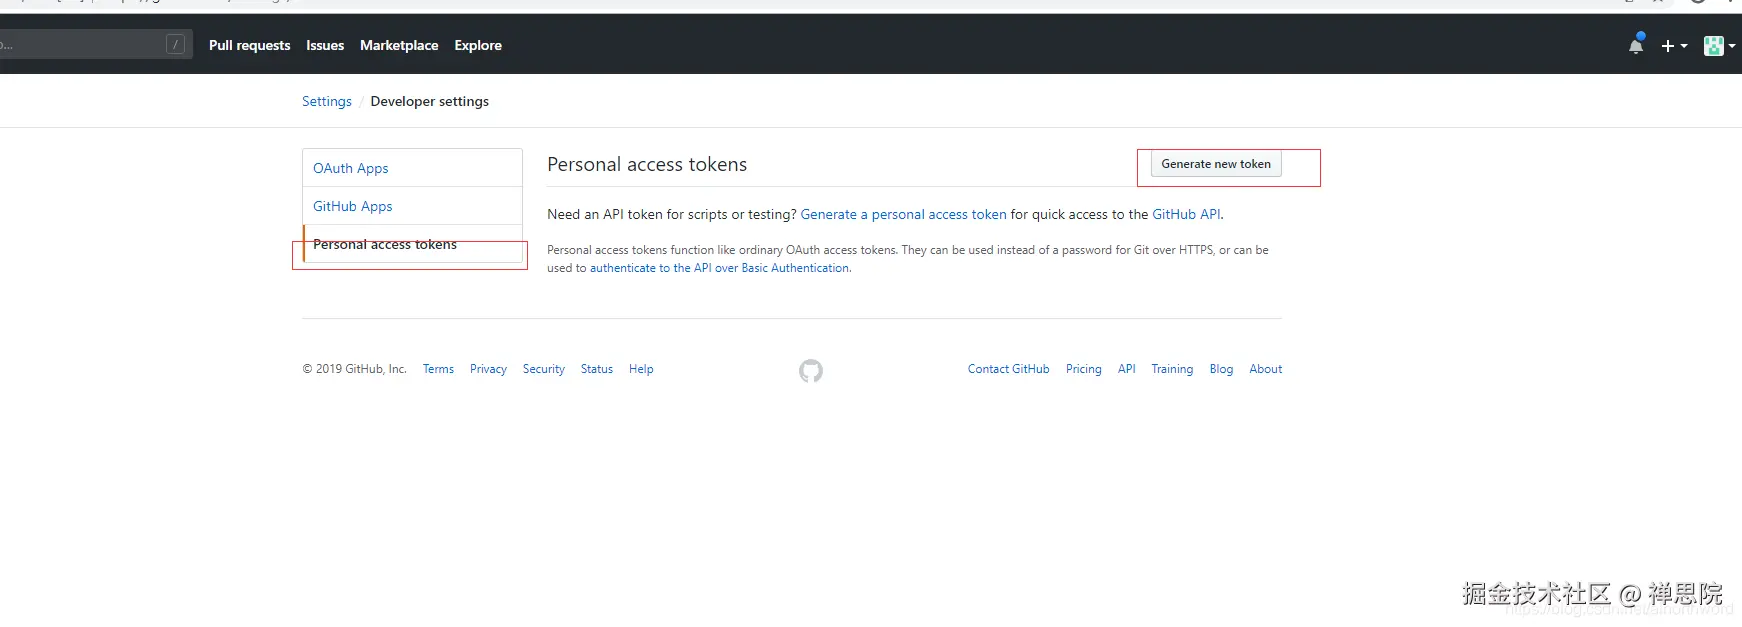Click the Generate new token button
The image size is (1742, 627).
coord(1216,164)
